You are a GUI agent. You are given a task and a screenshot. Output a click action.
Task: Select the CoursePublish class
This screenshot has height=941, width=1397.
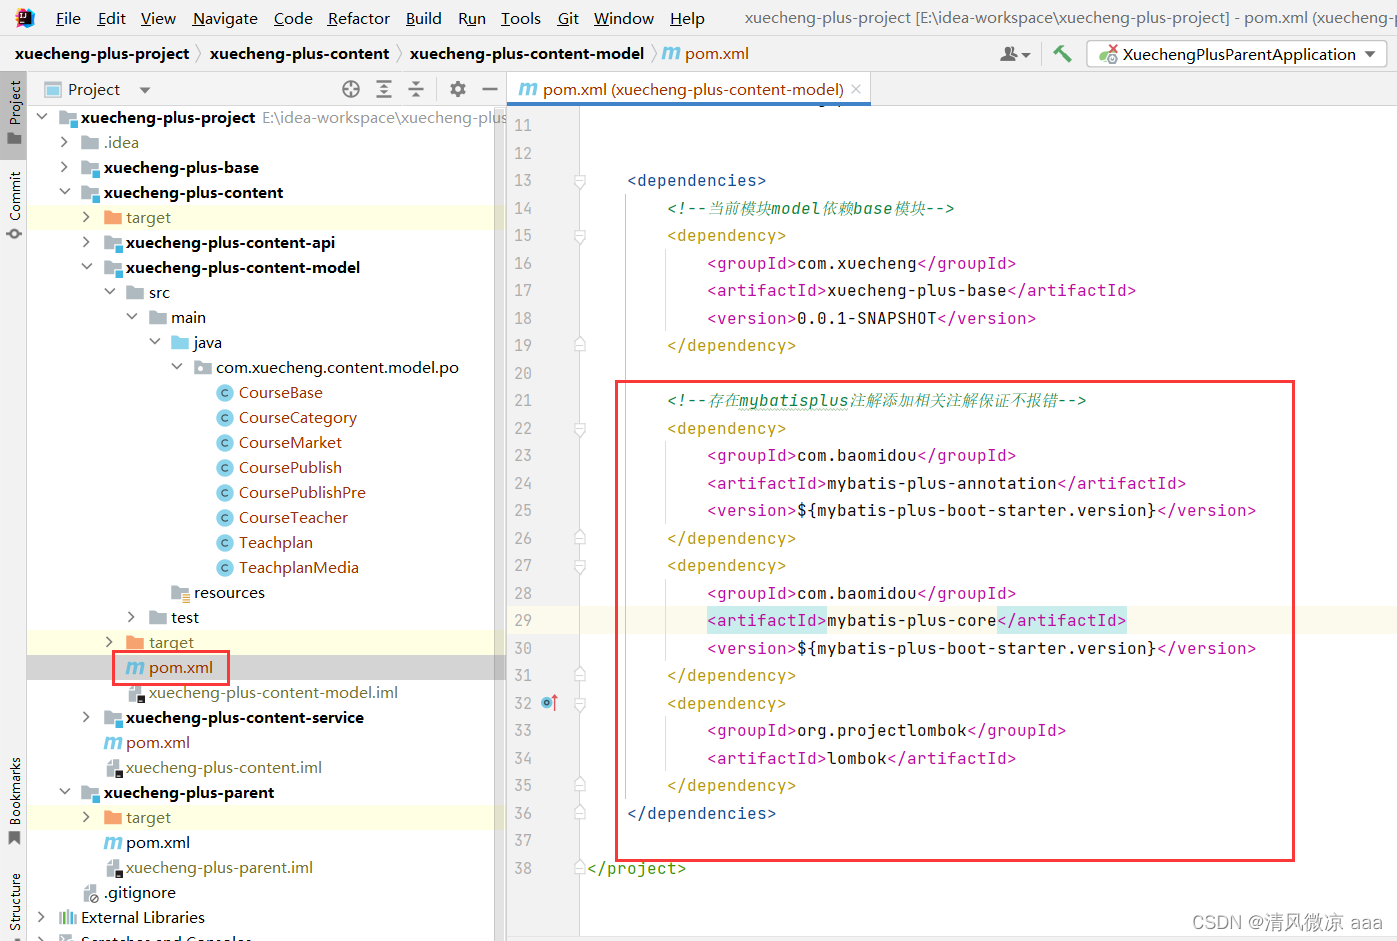(290, 467)
